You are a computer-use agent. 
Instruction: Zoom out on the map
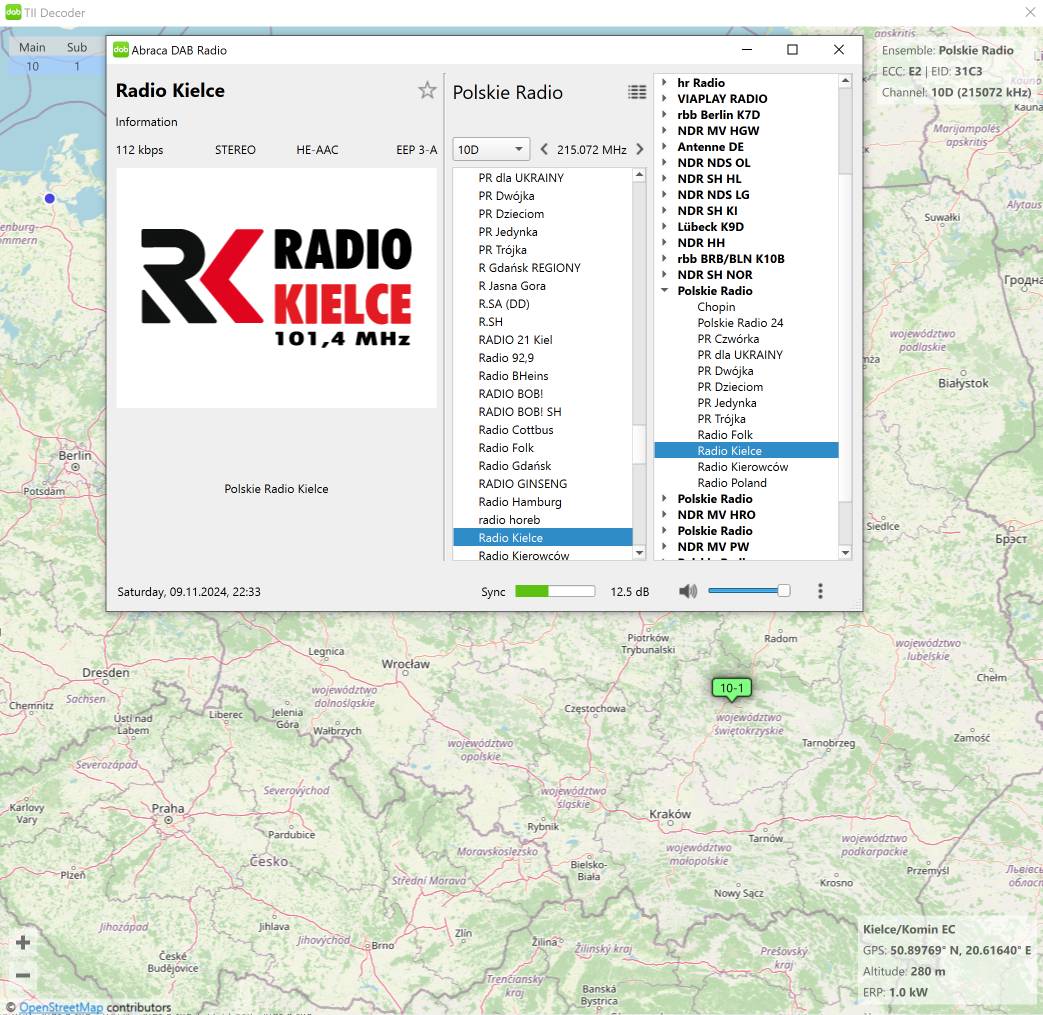click(x=23, y=975)
